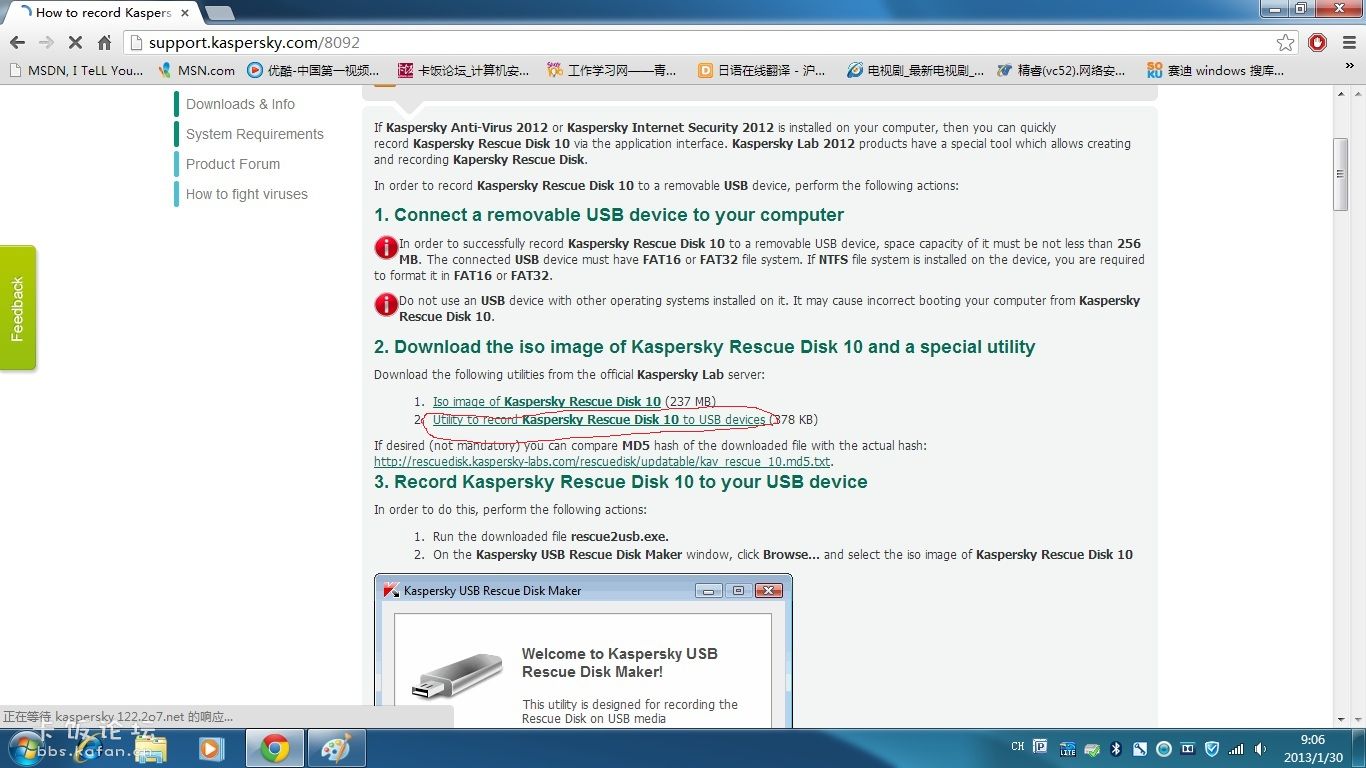Click the red extension icon in toolbar
1366x768 pixels.
pyautogui.click(x=1317, y=42)
